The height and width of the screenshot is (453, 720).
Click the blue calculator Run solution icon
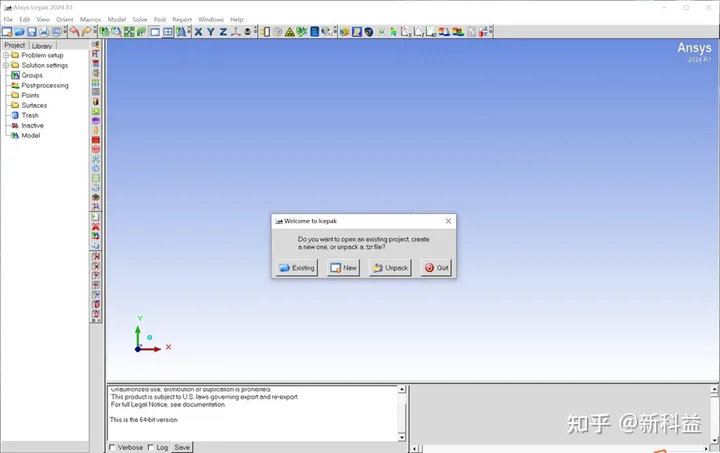315,32
